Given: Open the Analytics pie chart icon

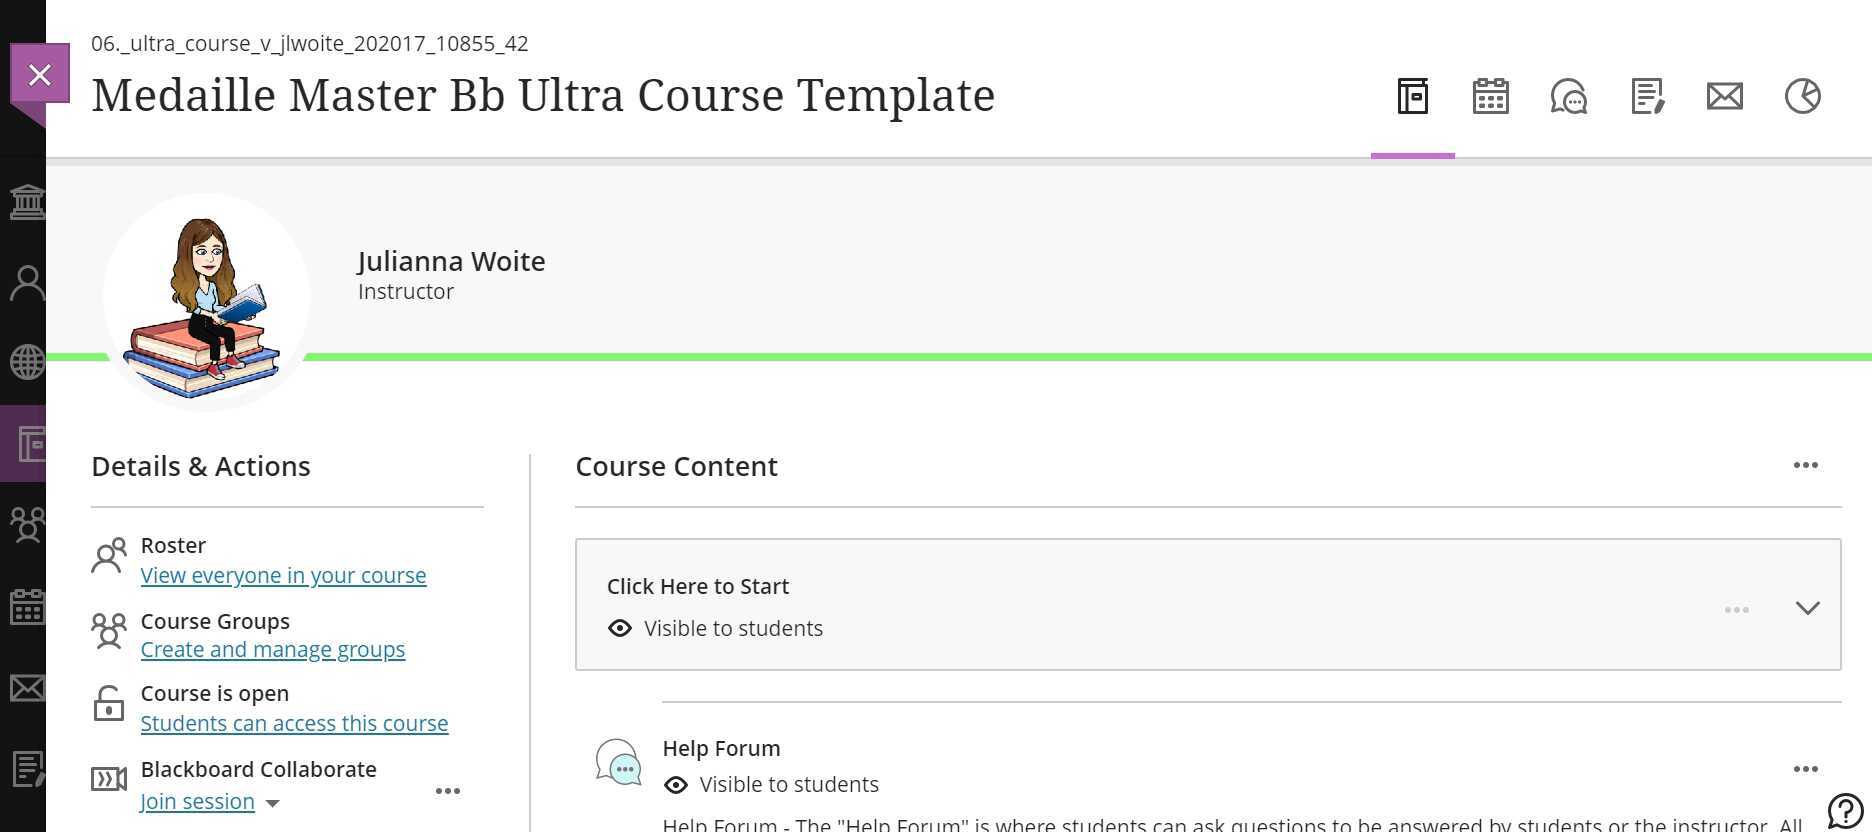Looking at the screenshot, I should click(1803, 96).
